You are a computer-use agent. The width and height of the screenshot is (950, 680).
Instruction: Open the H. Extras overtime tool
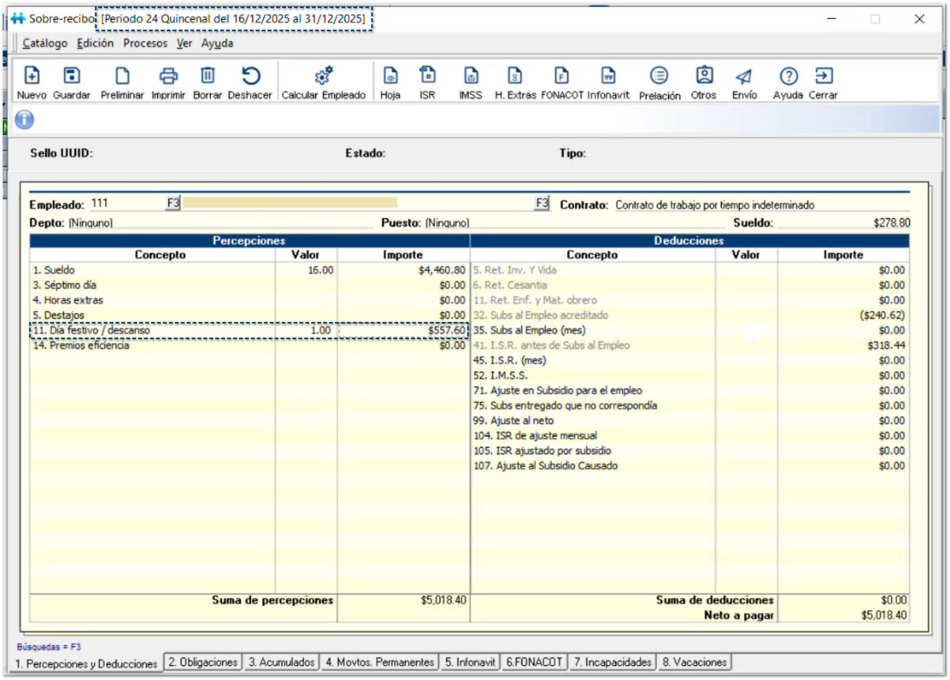tap(515, 82)
